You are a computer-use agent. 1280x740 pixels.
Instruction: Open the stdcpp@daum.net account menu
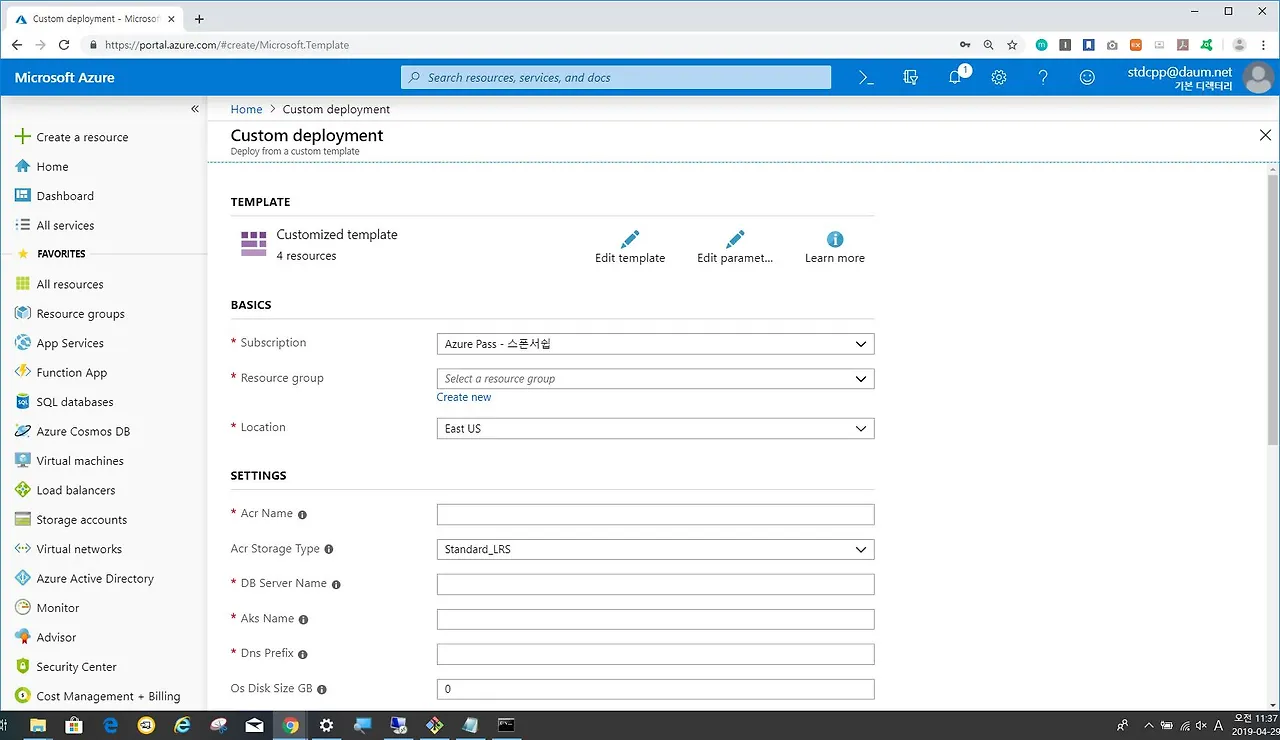[x=1198, y=77]
